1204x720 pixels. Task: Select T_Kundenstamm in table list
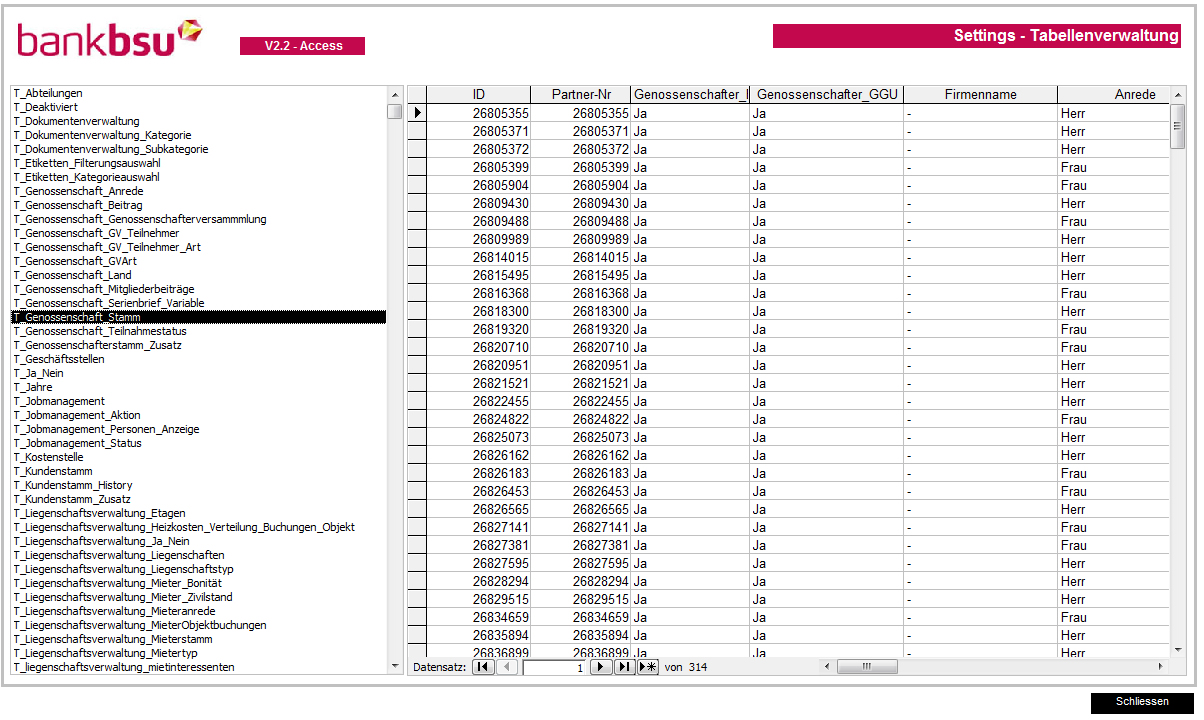(x=53, y=471)
